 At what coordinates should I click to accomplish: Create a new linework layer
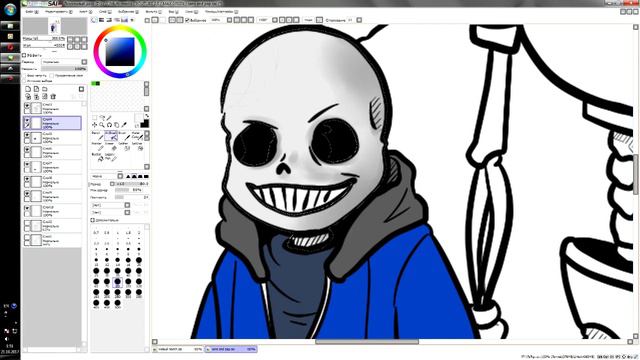coord(36,89)
